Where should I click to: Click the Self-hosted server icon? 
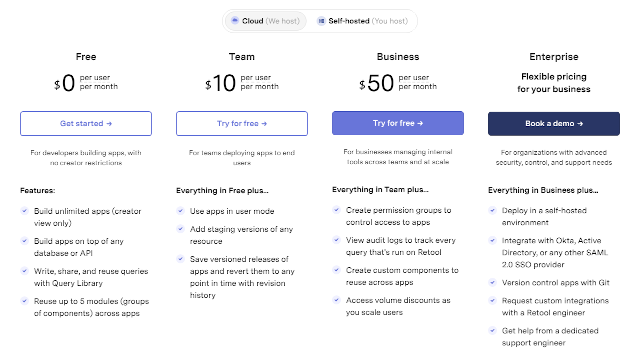[321, 21]
